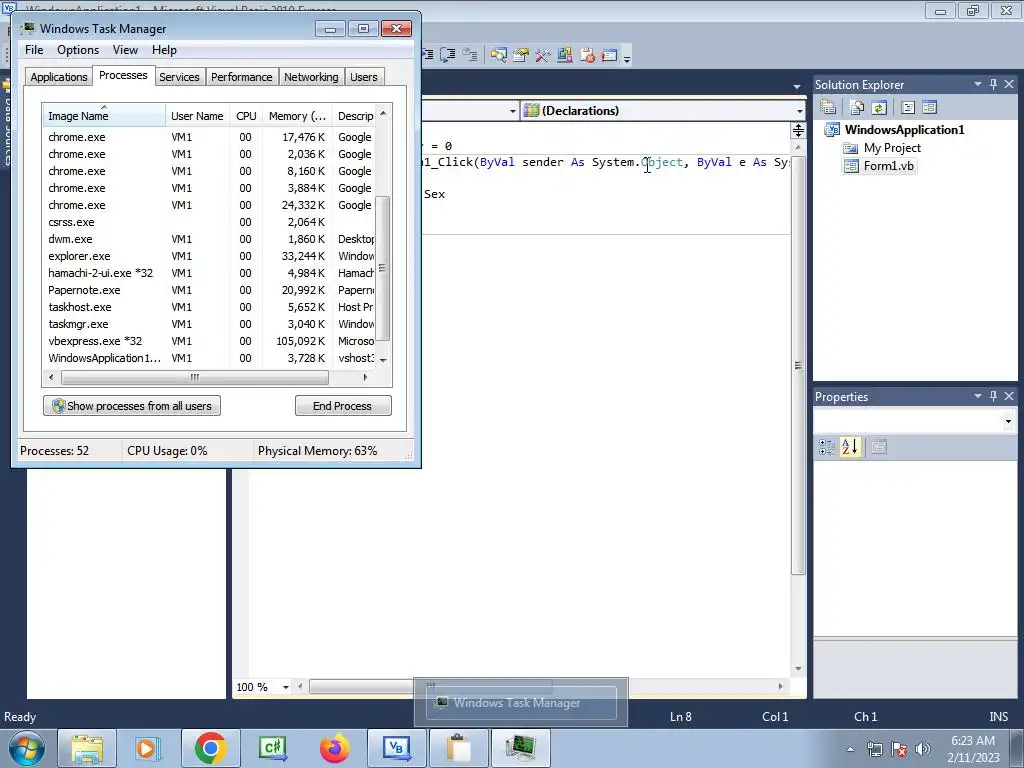Open the Properties object selector dropdown
Screen dimensions: 1024x768
pyautogui.click(x=1008, y=421)
